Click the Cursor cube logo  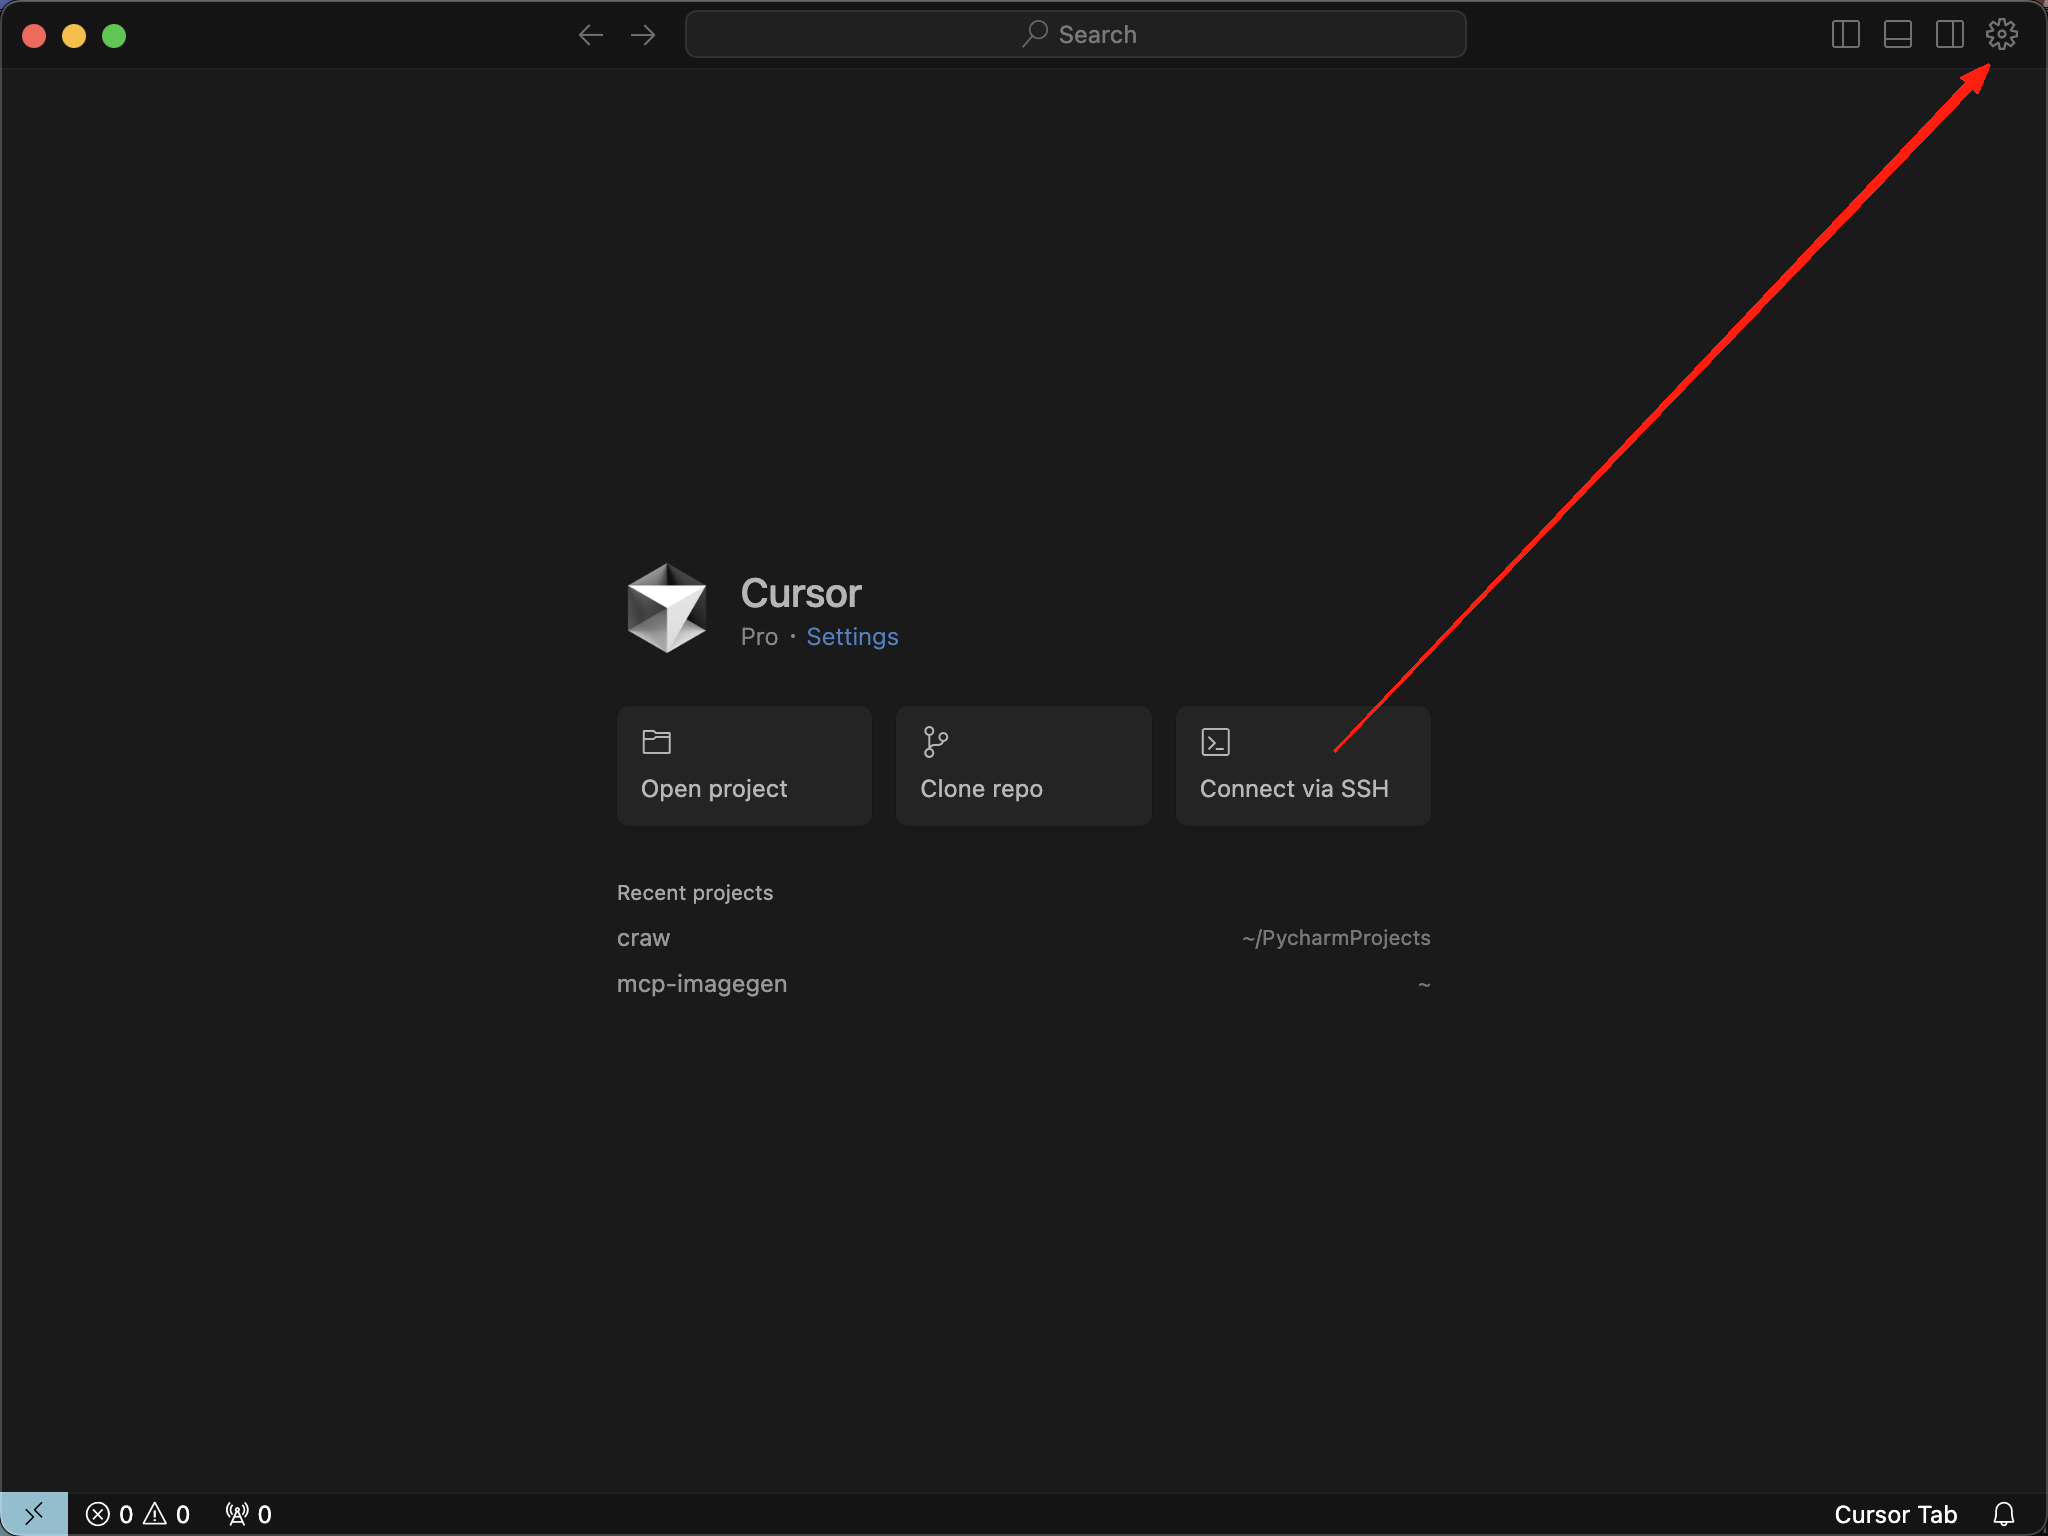(x=667, y=608)
